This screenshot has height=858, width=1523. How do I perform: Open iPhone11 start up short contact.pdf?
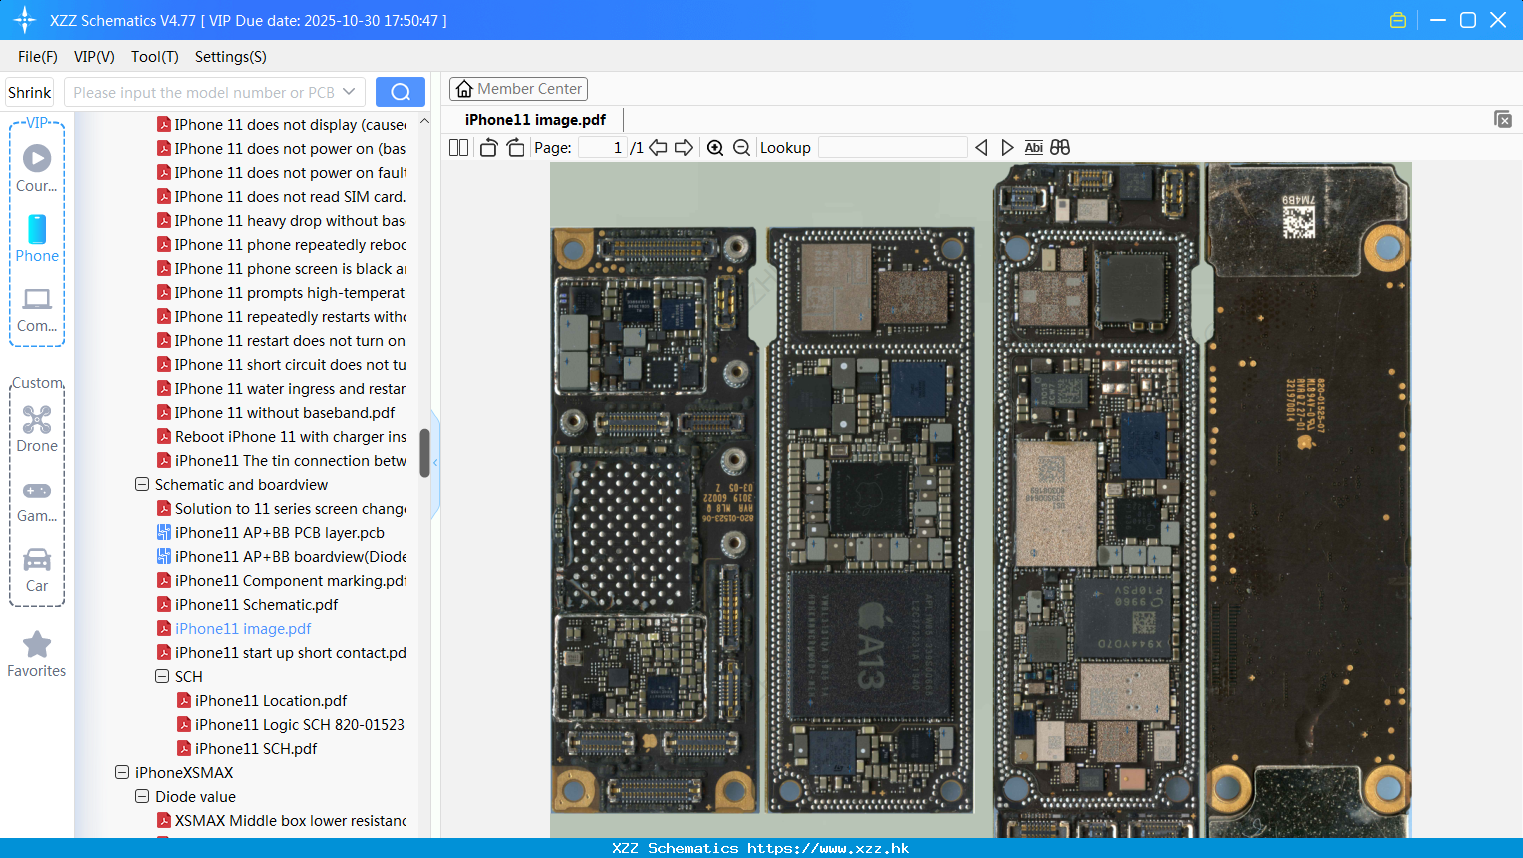[290, 652]
